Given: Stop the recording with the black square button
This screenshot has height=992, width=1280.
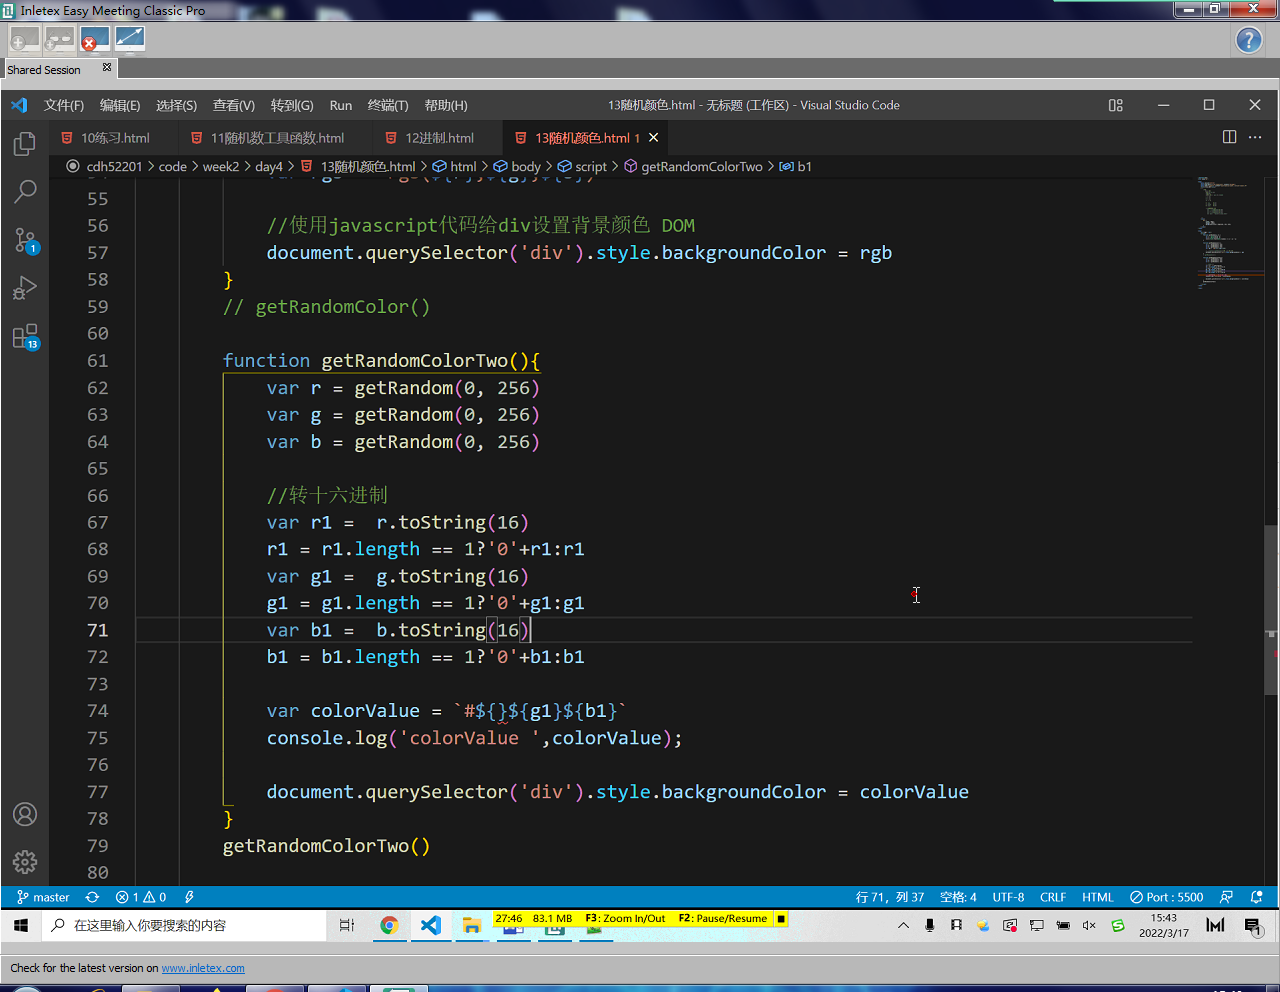Looking at the screenshot, I should point(781,918).
